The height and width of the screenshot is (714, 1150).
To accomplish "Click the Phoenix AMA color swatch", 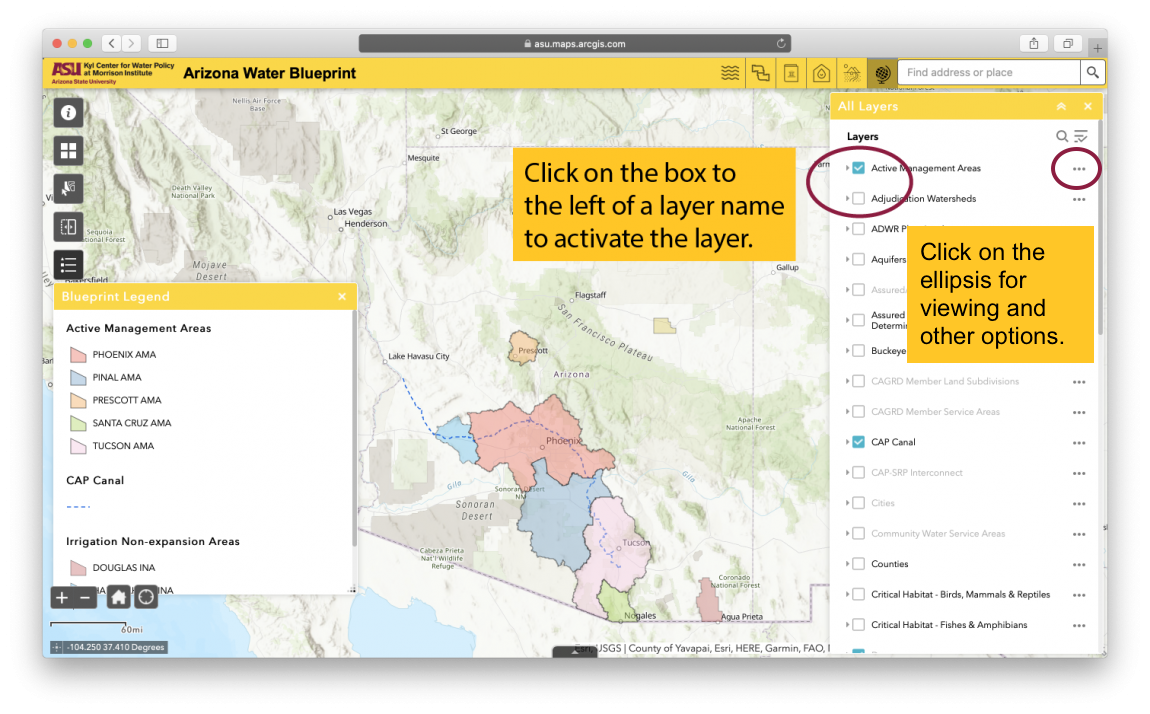I will click(78, 355).
